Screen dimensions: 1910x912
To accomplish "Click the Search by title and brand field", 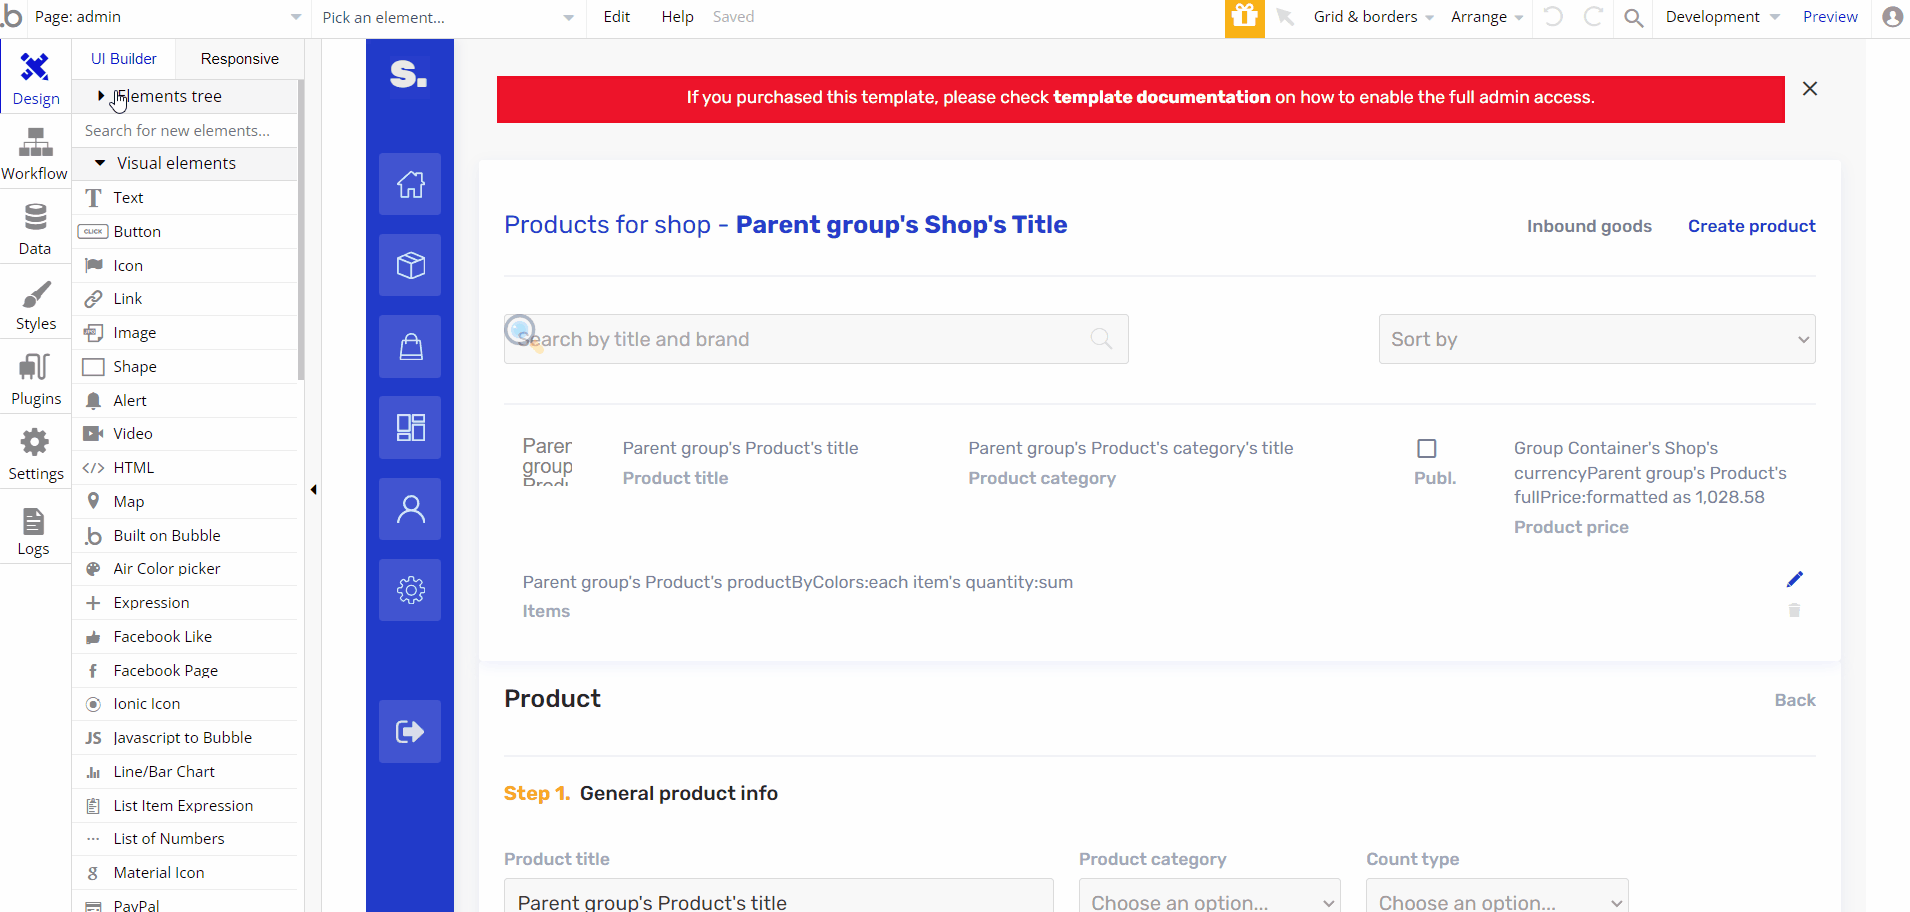I will click(x=800, y=339).
